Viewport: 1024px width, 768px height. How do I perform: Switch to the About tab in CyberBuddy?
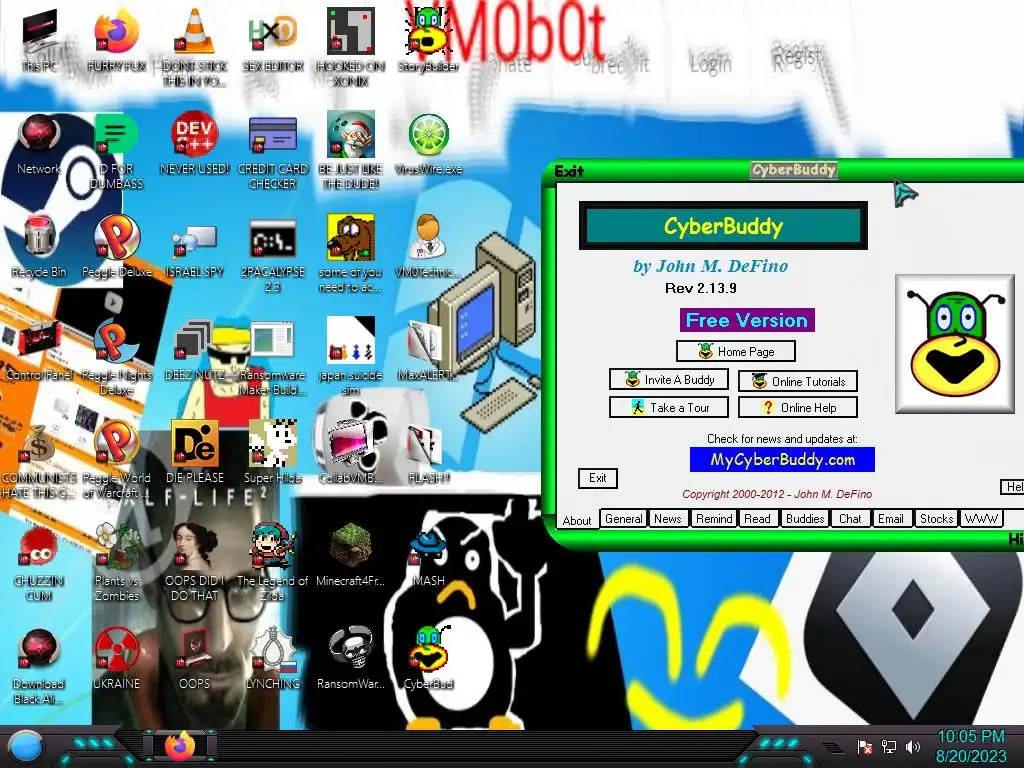pos(577,520)
